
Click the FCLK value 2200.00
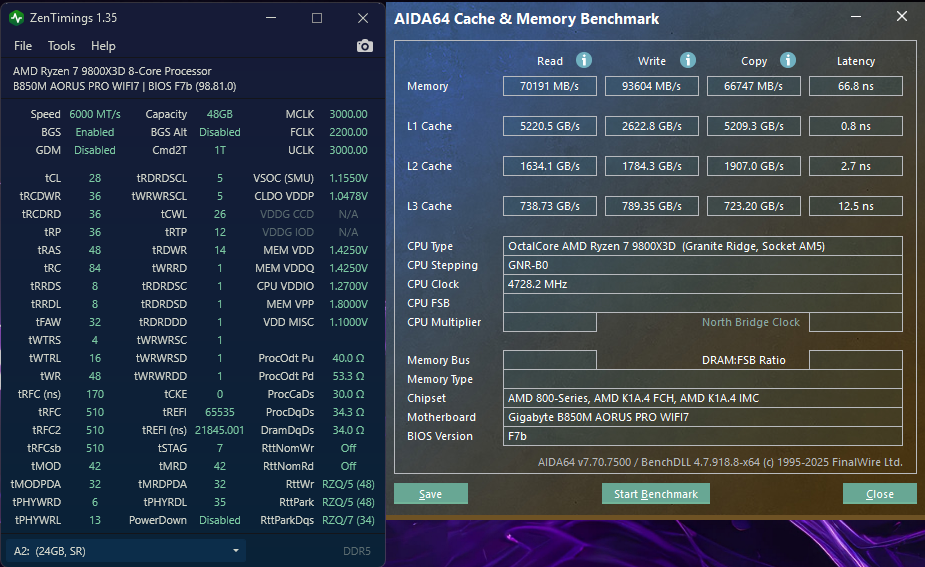(x=348, y=132)
